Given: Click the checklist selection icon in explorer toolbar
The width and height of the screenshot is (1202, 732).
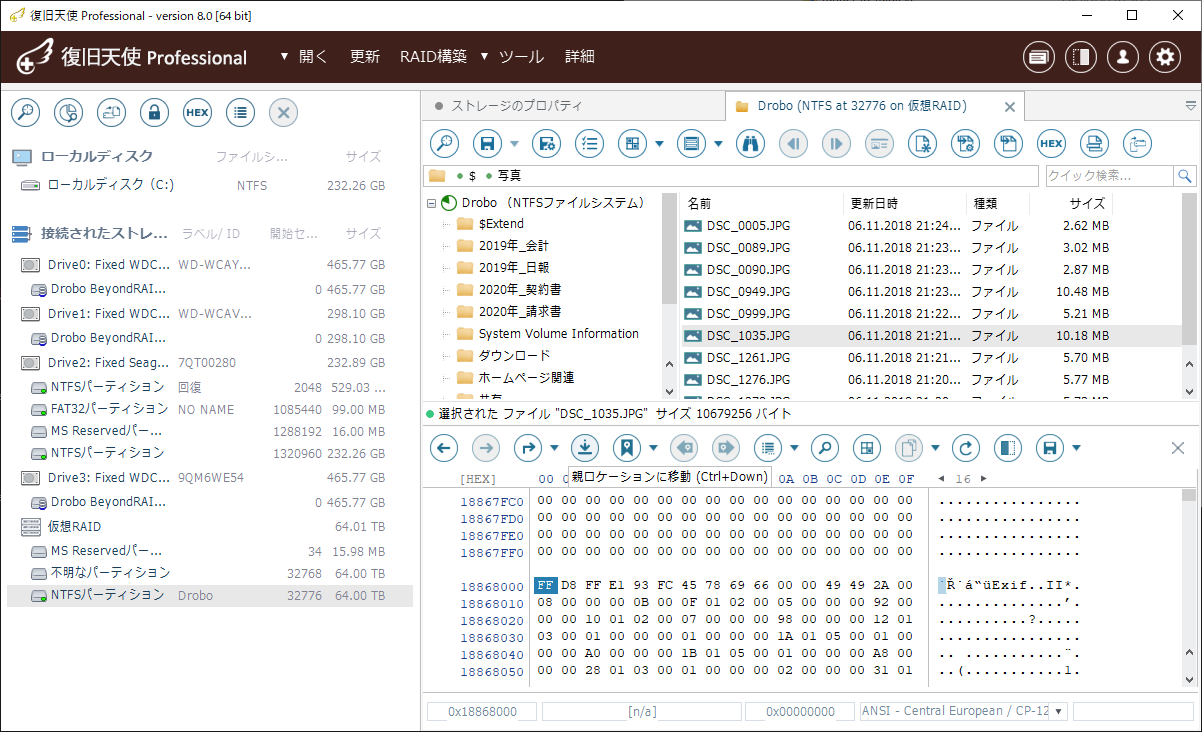Looking at the screenshot, I should pos(589,144).
